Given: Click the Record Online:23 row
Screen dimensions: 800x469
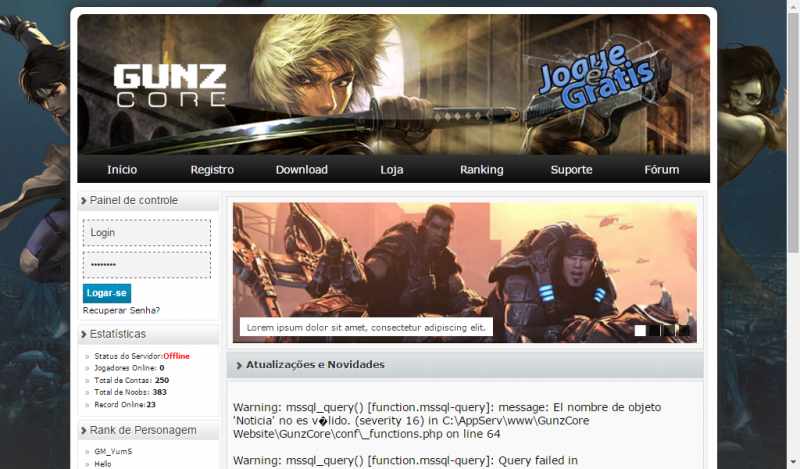Looking at the screenshot, I should [125, 405].
